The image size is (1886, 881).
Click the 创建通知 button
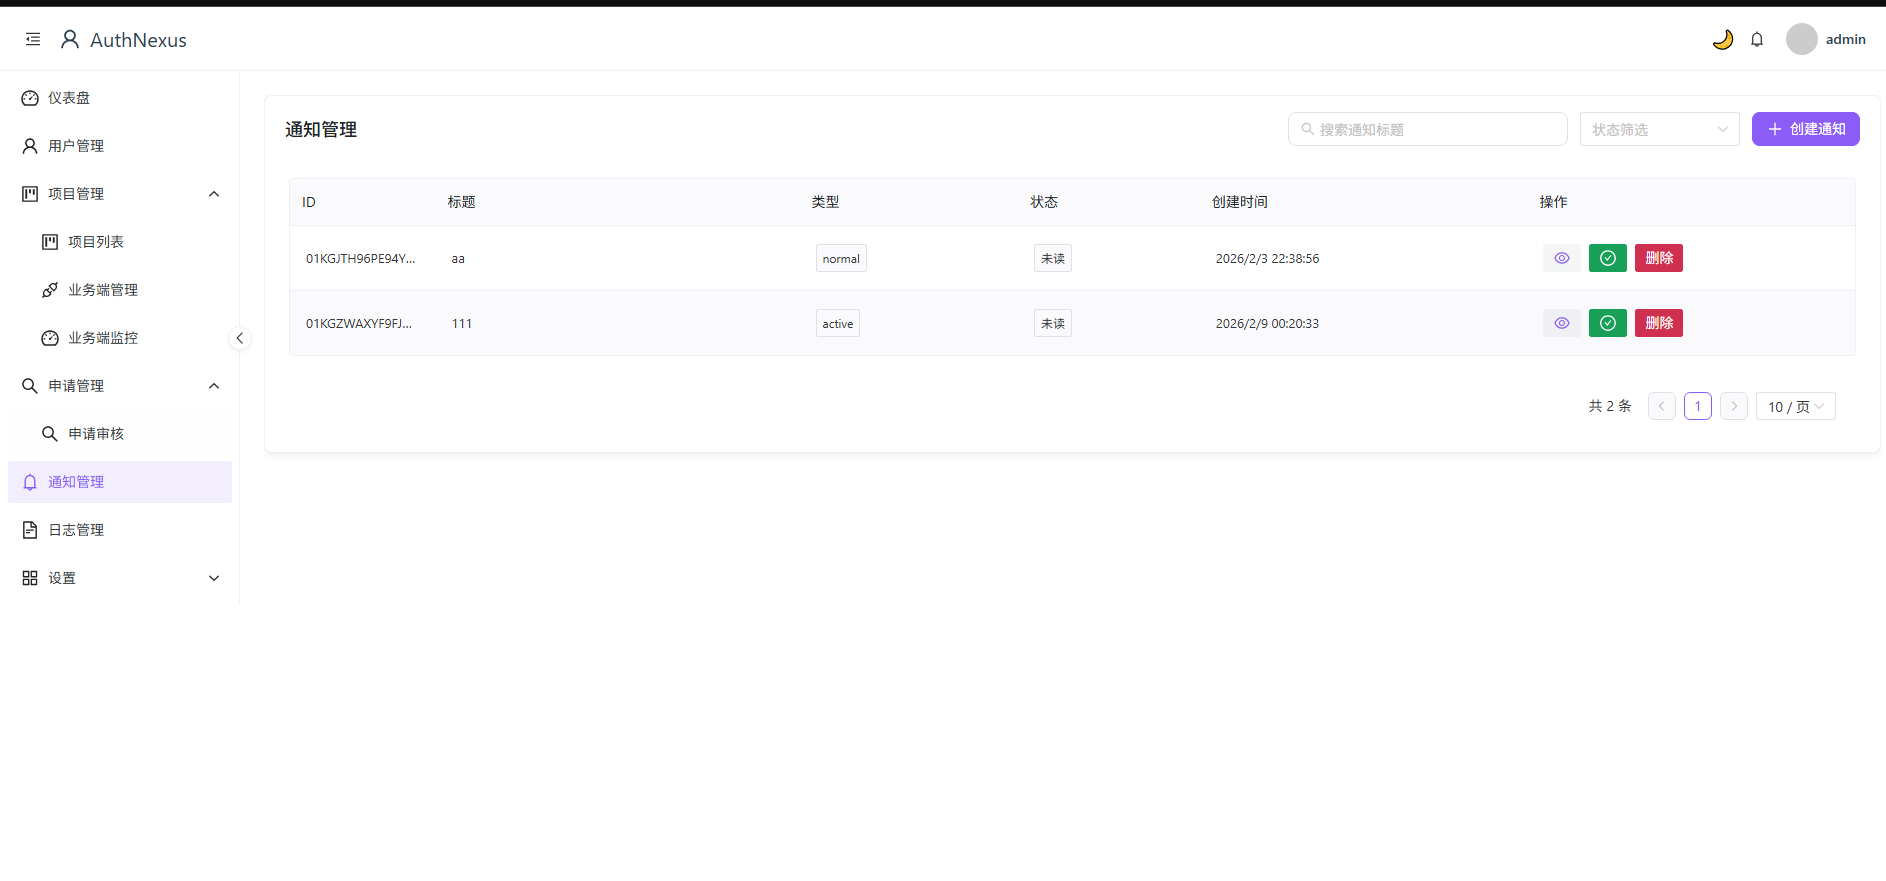pos(1805,129)
